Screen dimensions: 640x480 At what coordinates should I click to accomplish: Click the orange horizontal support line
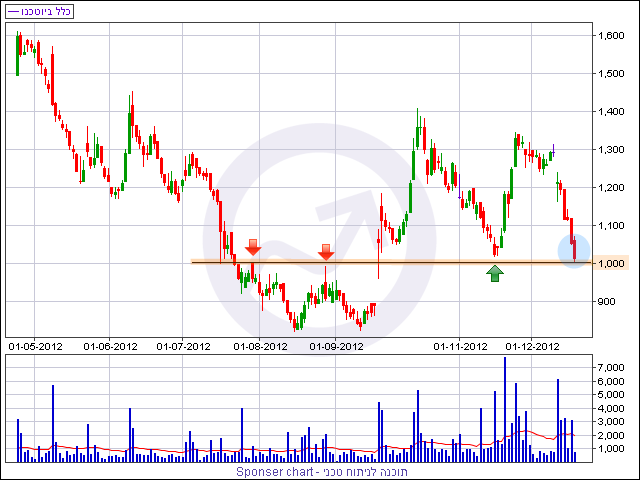[x=391, y=262]
